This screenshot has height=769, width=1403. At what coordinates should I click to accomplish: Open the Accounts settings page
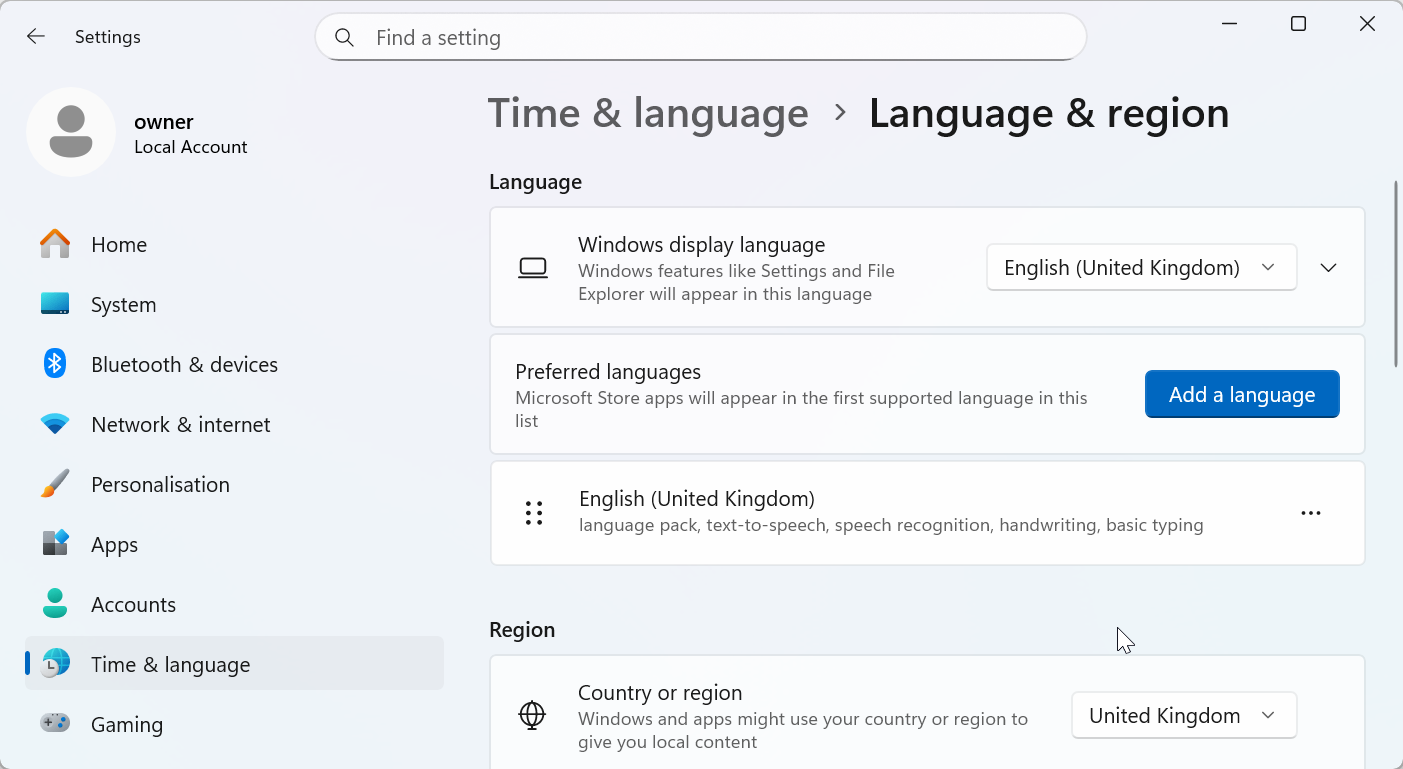[133, 604]
